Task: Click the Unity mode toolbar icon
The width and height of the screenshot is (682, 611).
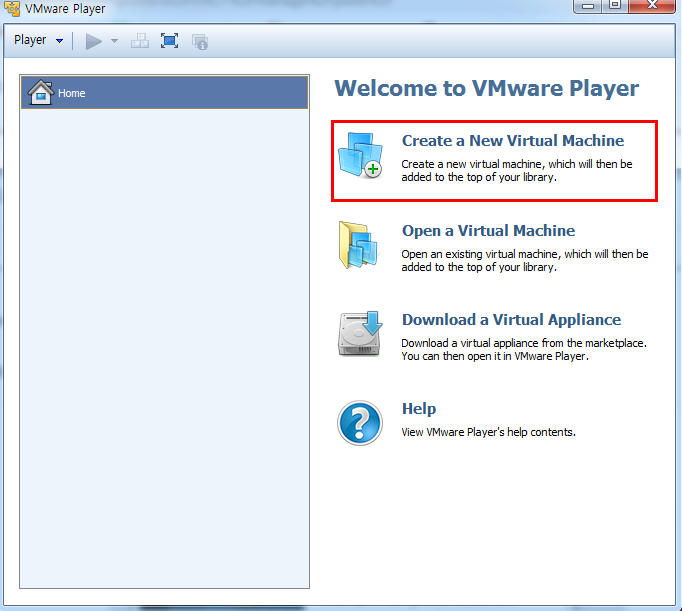Action: pos(200,42)
